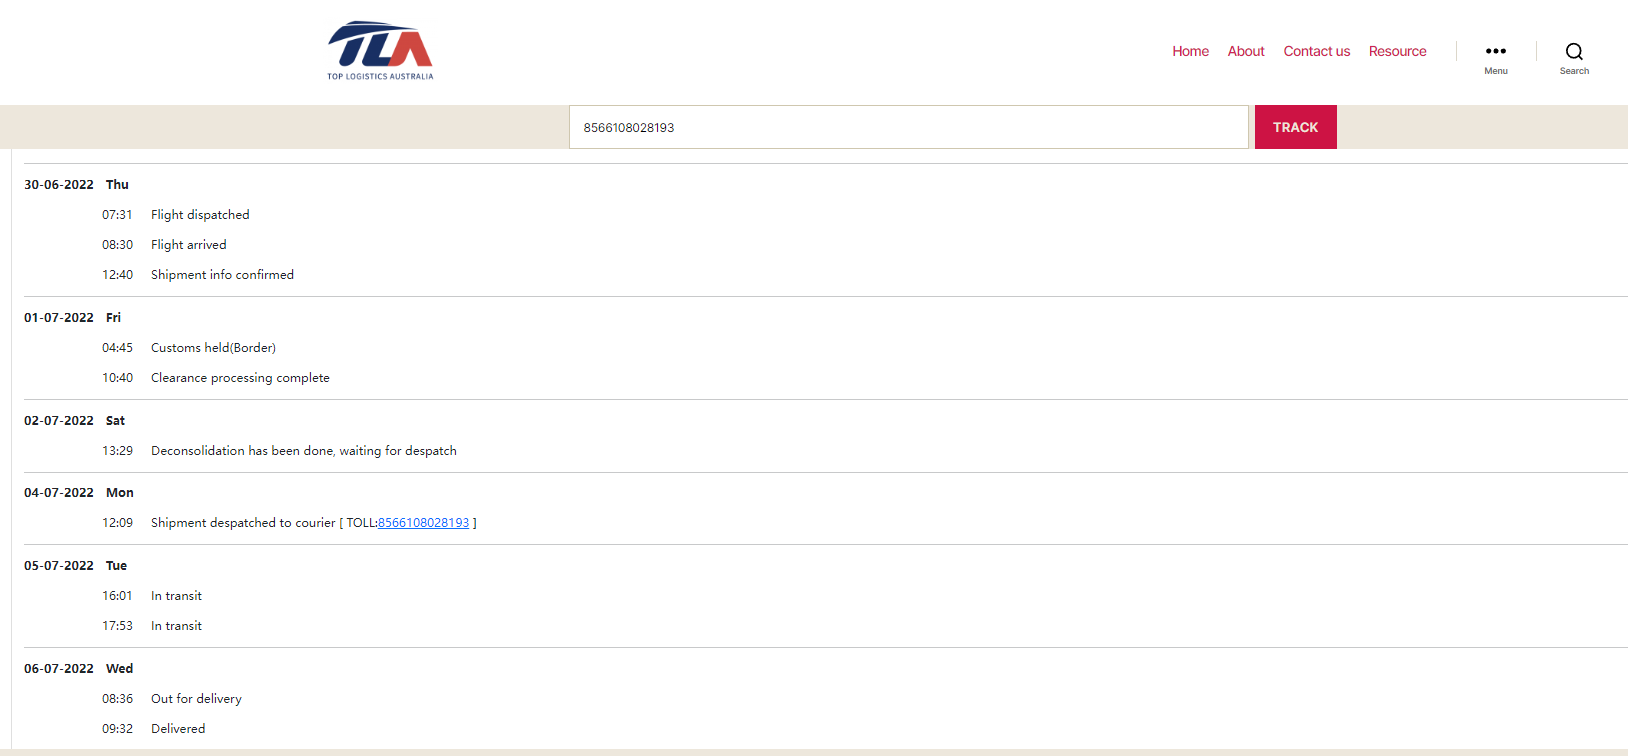
Task: Open the About menu item
Action: pos(1245,51)
